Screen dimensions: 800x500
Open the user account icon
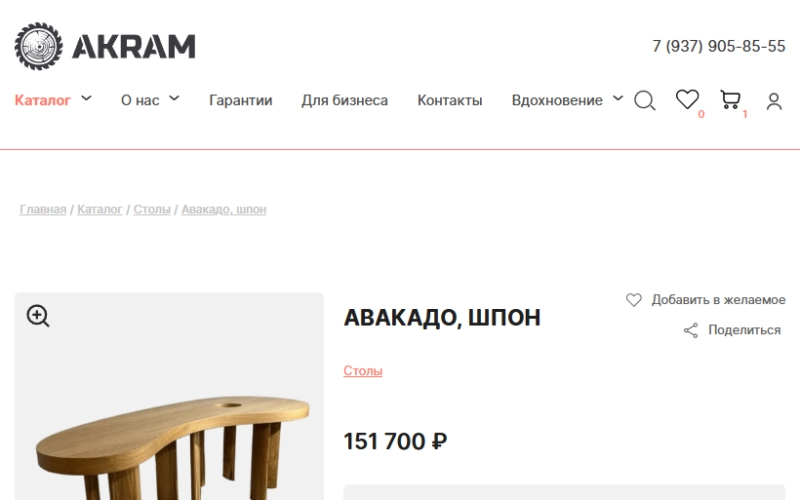point(774,101)
